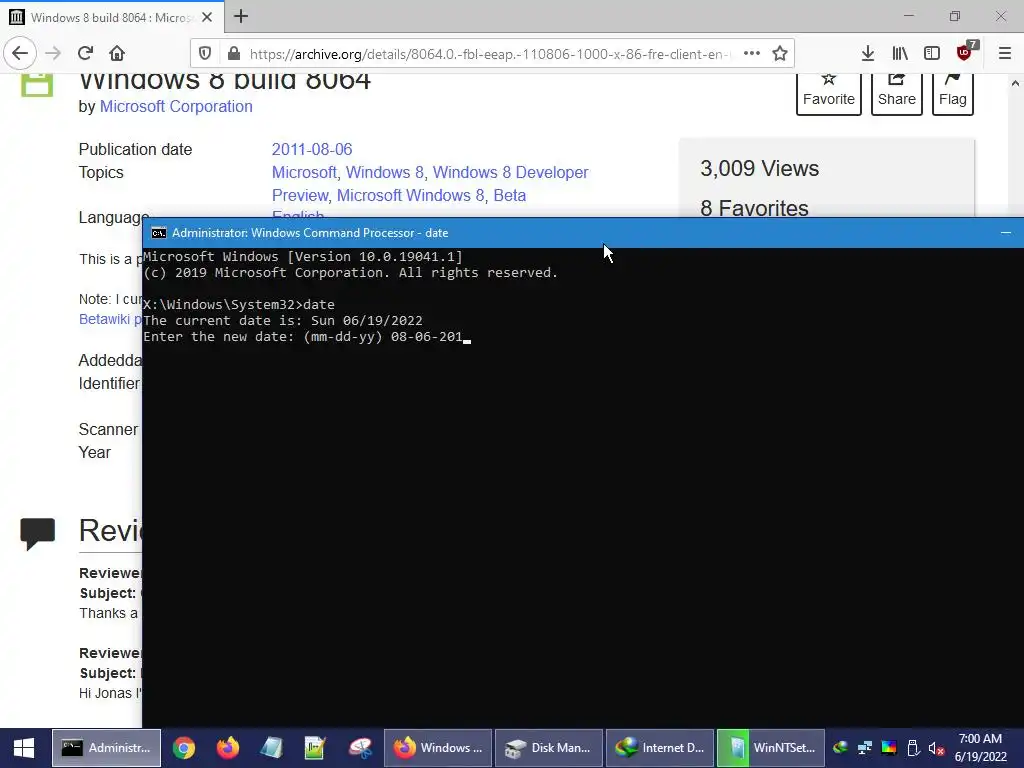
Task: Switch to WinNTSetup taskbar button
Action: coord(771,748)
